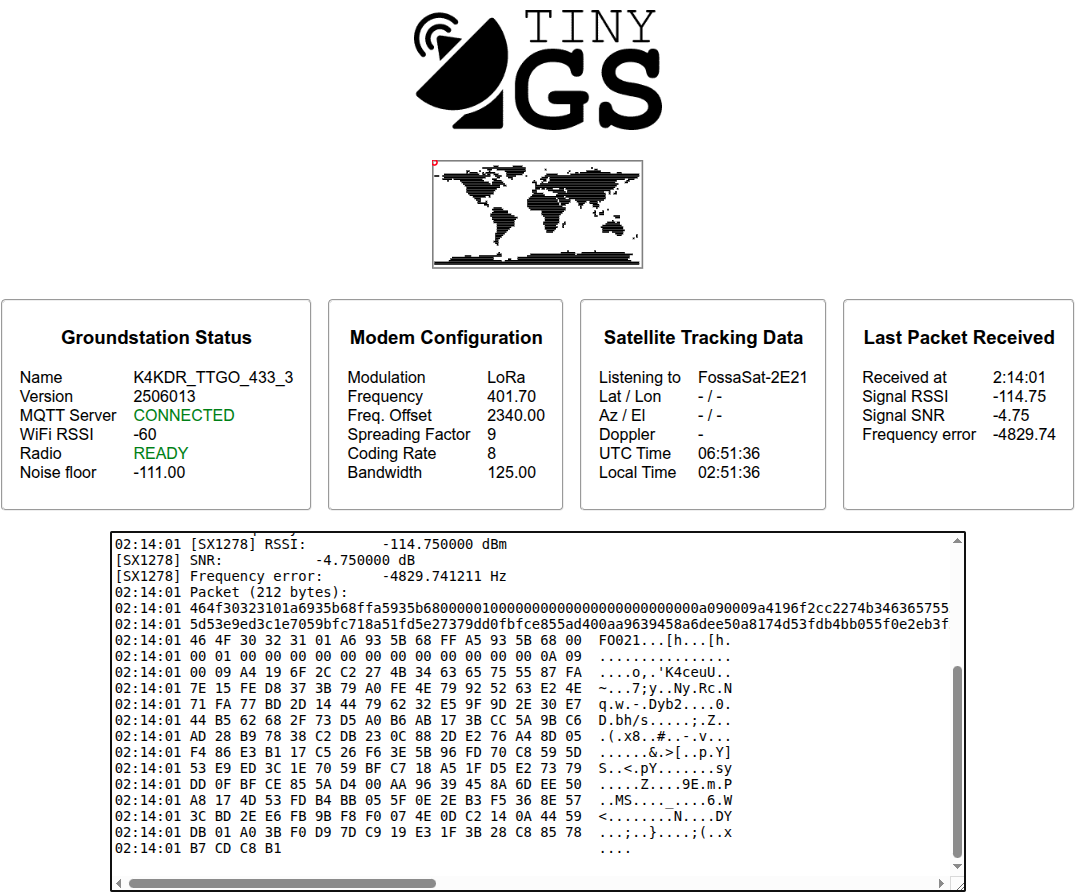Screen dimensions: 1076x893
Task: Click the Signal RSSI value -114.75
Action: (1020, 397)
